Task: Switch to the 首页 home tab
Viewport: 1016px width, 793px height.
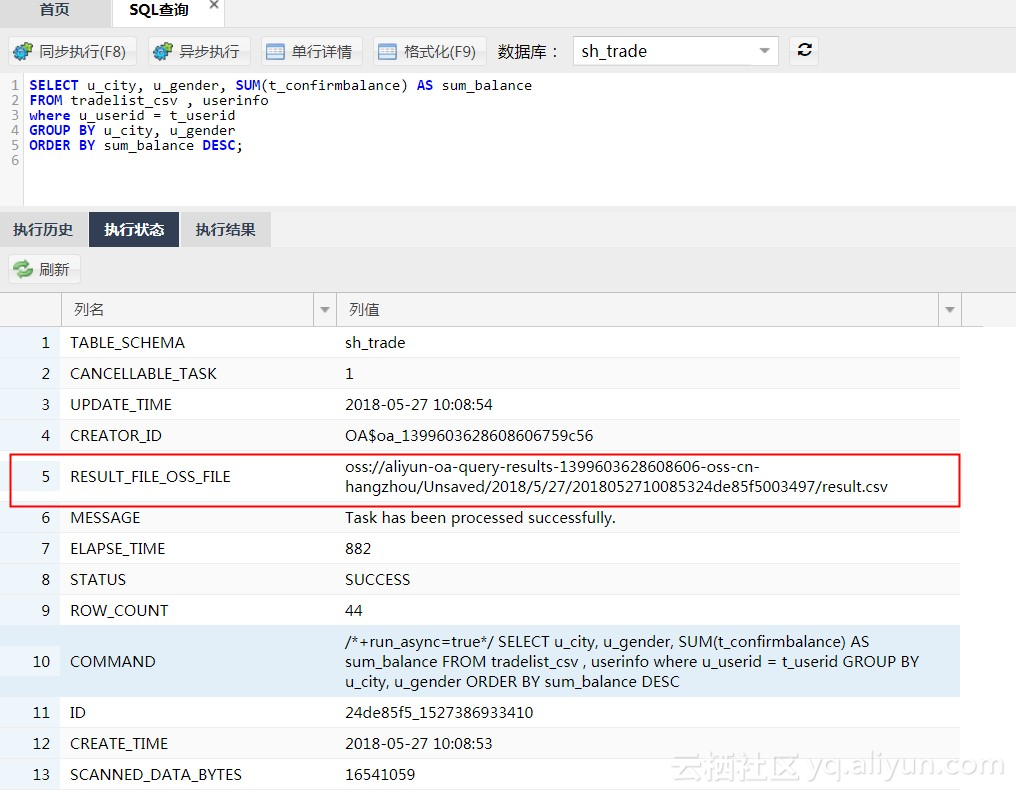Action: tap(54, 10)
